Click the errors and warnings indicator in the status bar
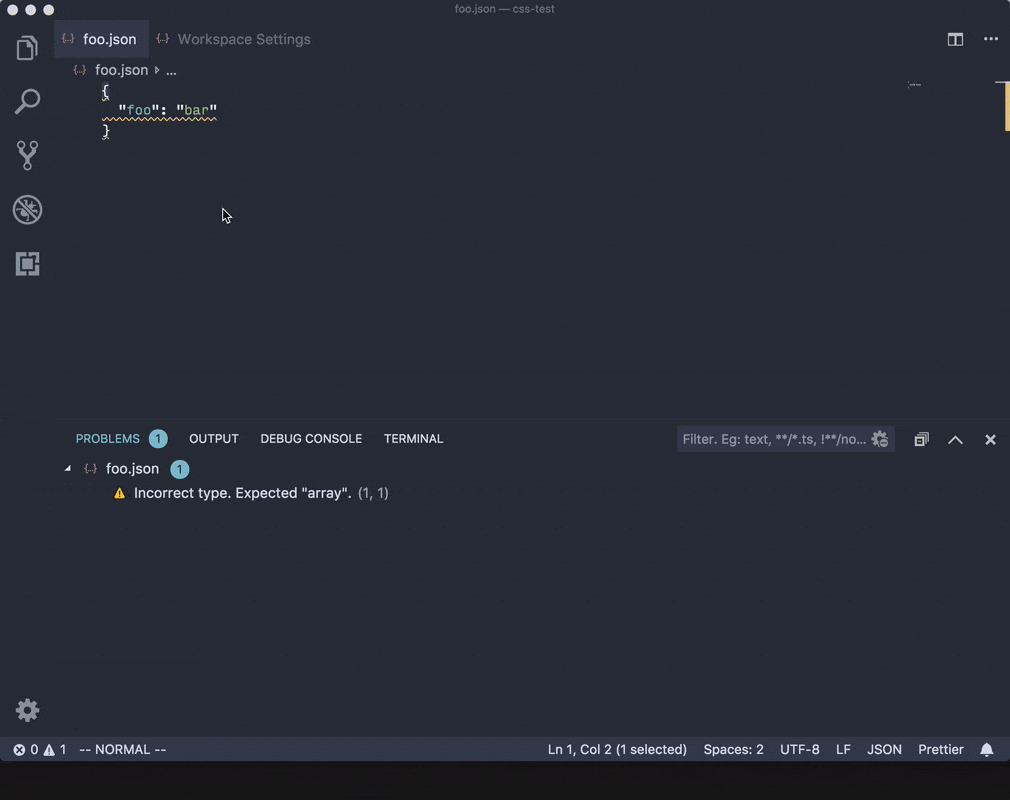The height and width of the screenshot is (800, 1010). [38, 749]
